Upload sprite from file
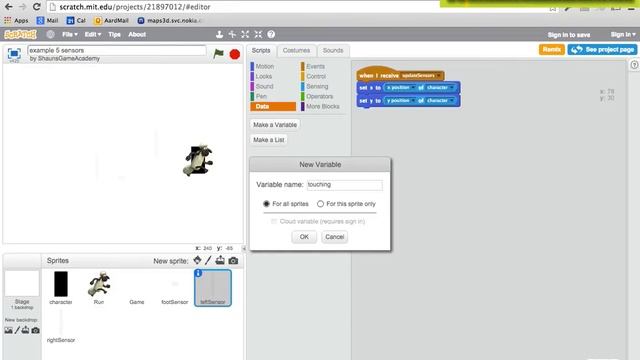Image resolution: width=640 pixels, height=360 pixels. (220, 260)
